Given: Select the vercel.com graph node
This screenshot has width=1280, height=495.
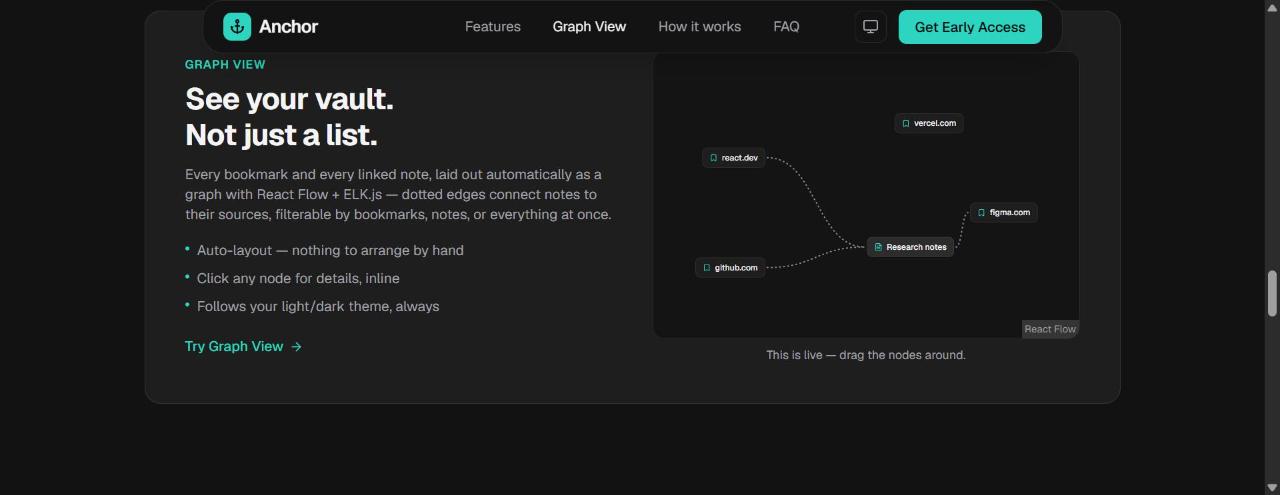Looking at the screenshot, I should click(929, 123).
